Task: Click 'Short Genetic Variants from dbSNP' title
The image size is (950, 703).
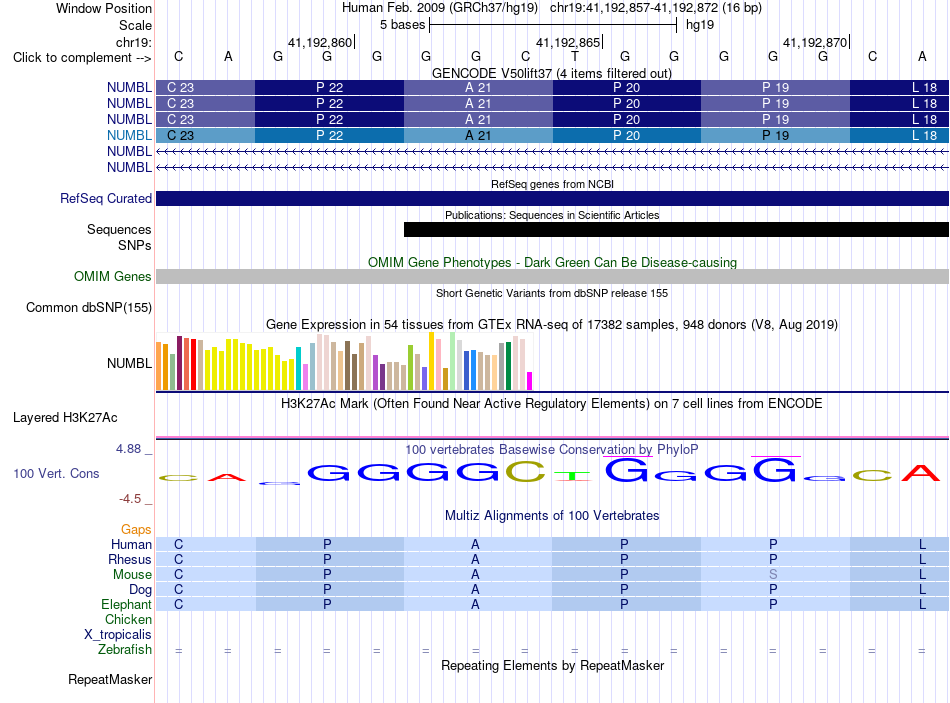Action: (x=552, y=293)
